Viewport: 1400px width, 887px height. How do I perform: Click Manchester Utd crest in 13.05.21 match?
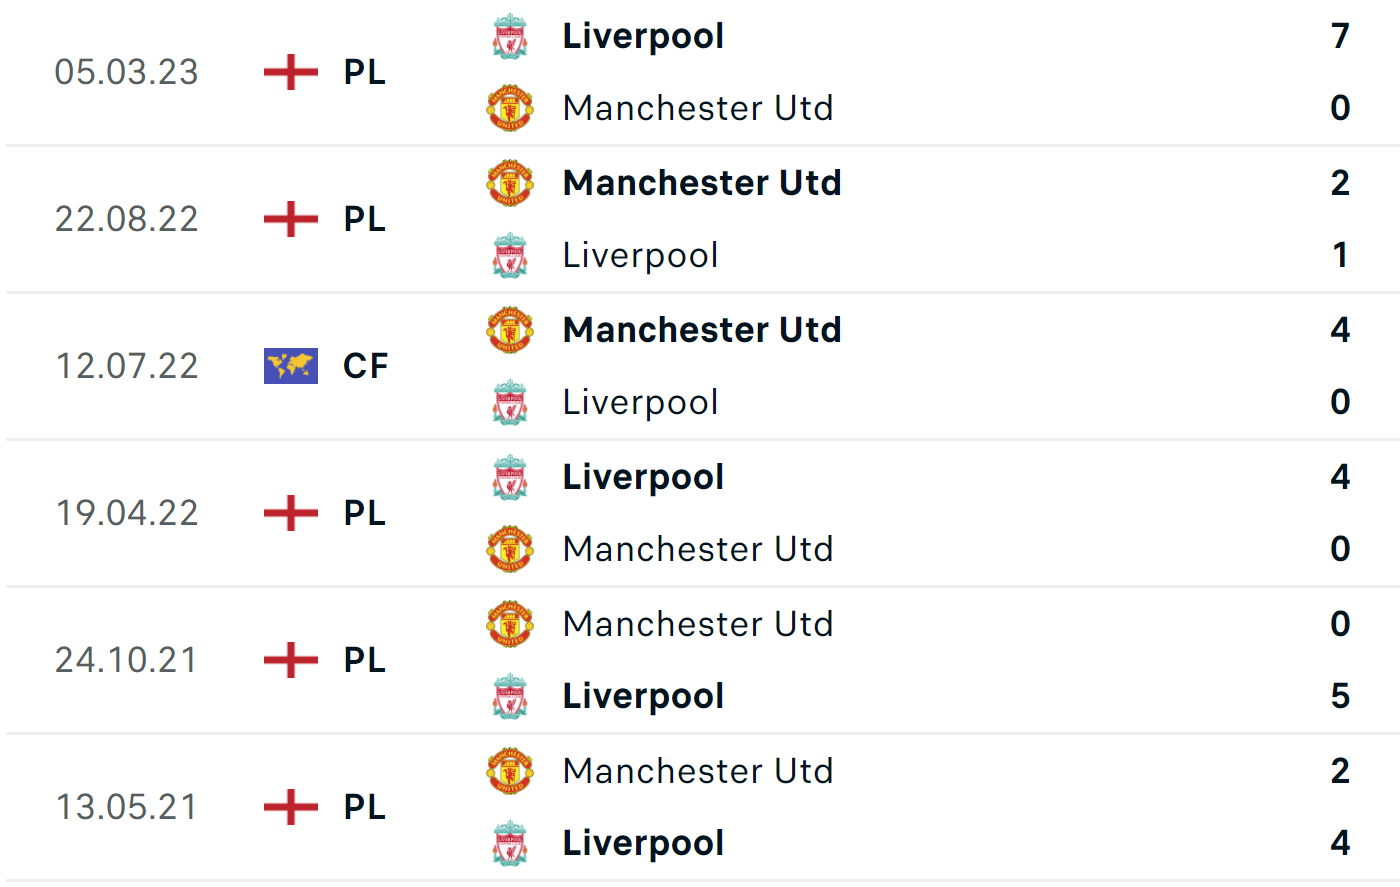coord(510,771)
